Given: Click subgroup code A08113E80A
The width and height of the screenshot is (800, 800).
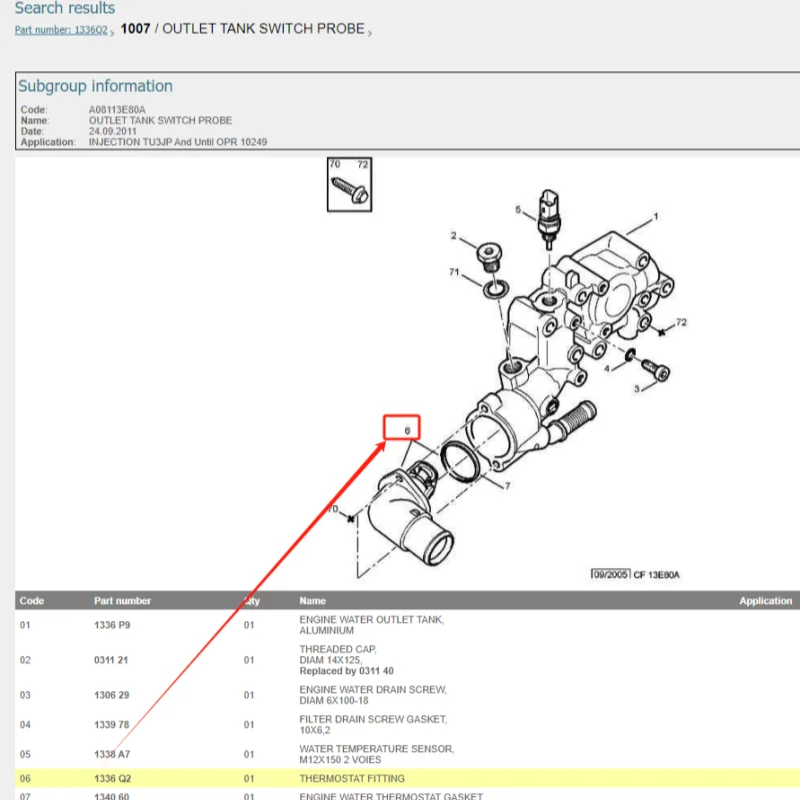Looking at the screenshot, I should [117, 110].
